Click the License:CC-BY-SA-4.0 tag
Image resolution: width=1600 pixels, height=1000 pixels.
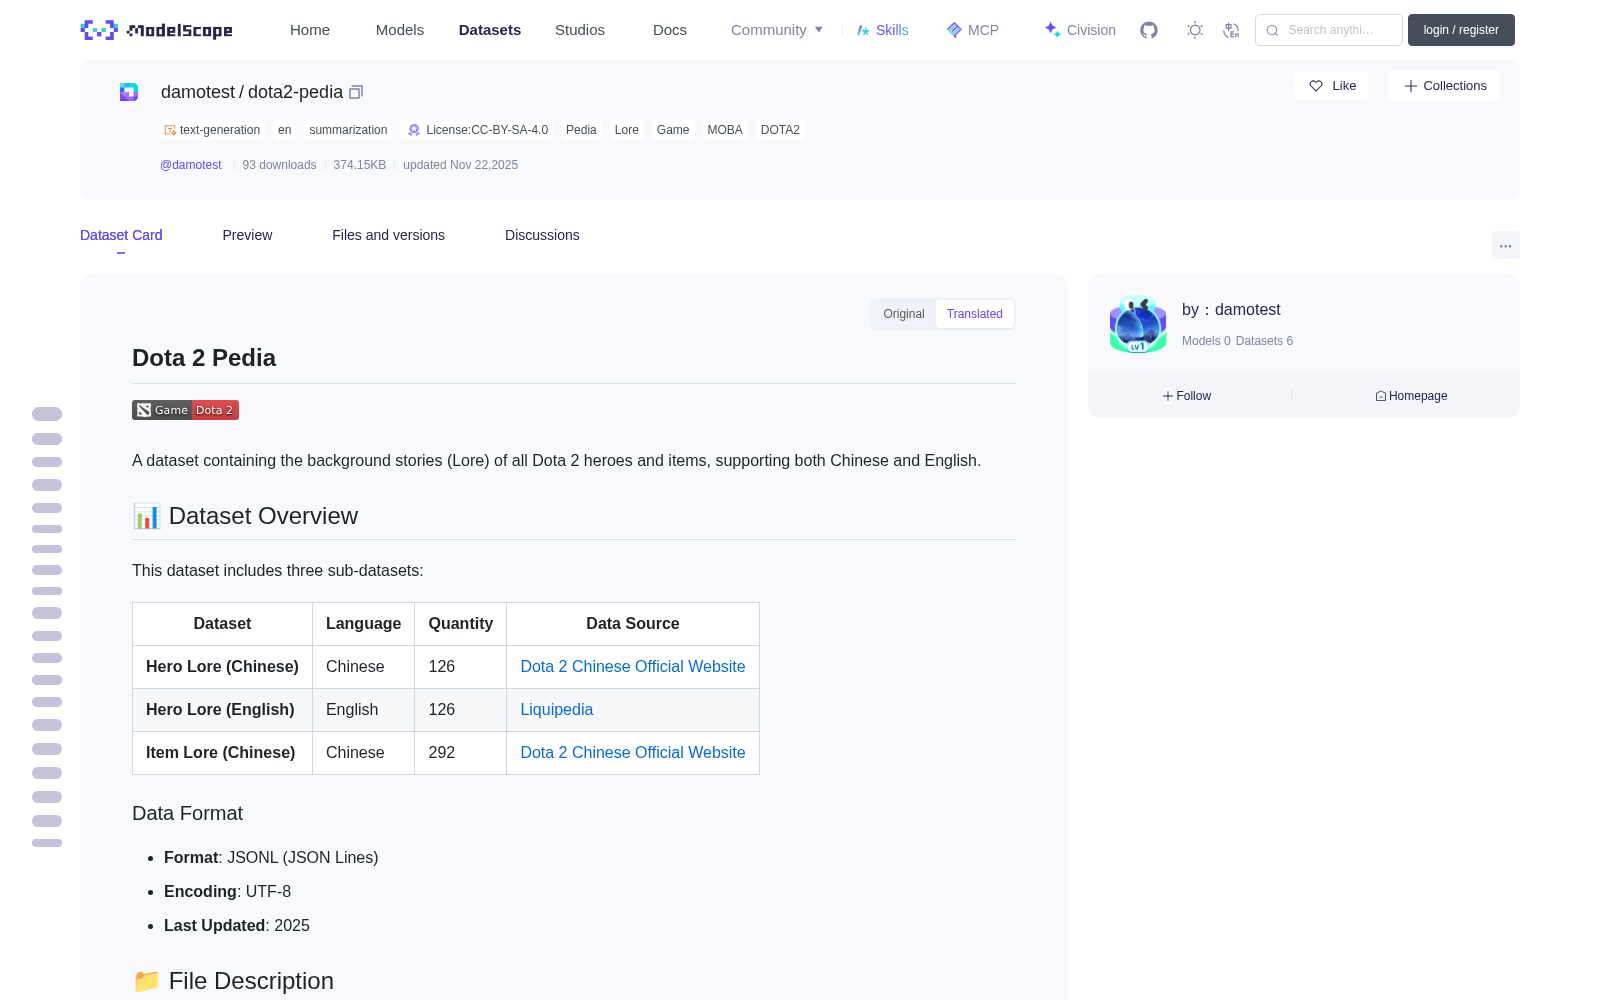point(477,130)
